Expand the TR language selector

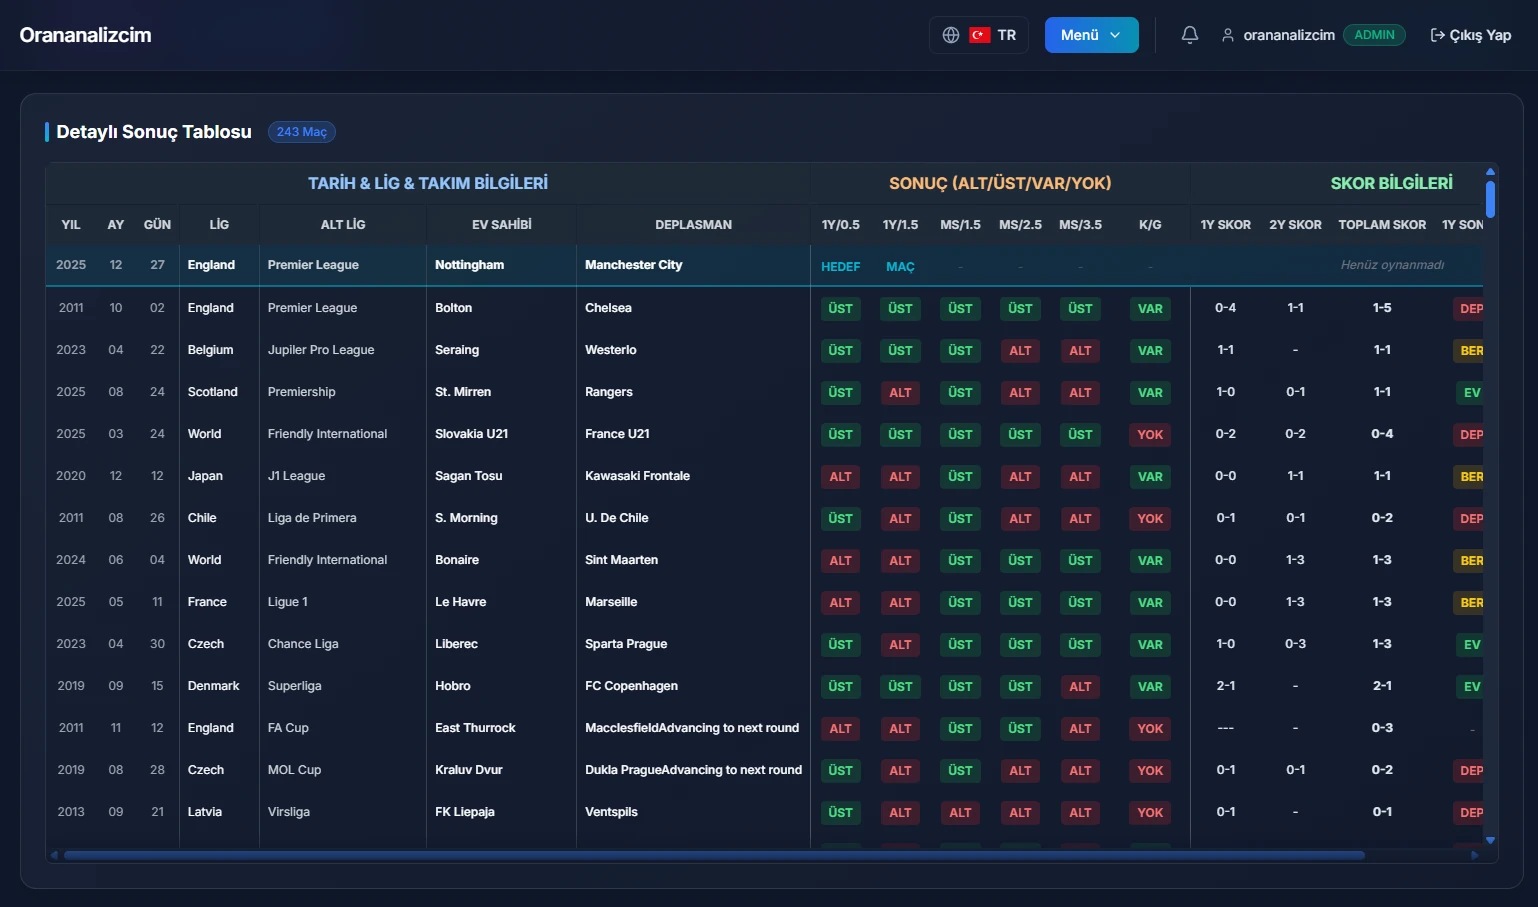1006,35
